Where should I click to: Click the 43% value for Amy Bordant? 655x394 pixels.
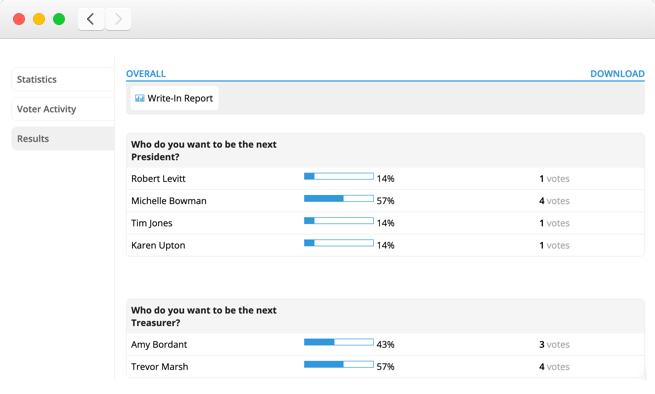point(386,345)
